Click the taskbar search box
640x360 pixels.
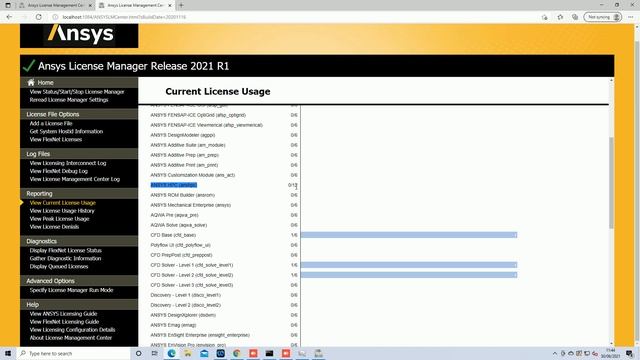click(74, 353)
